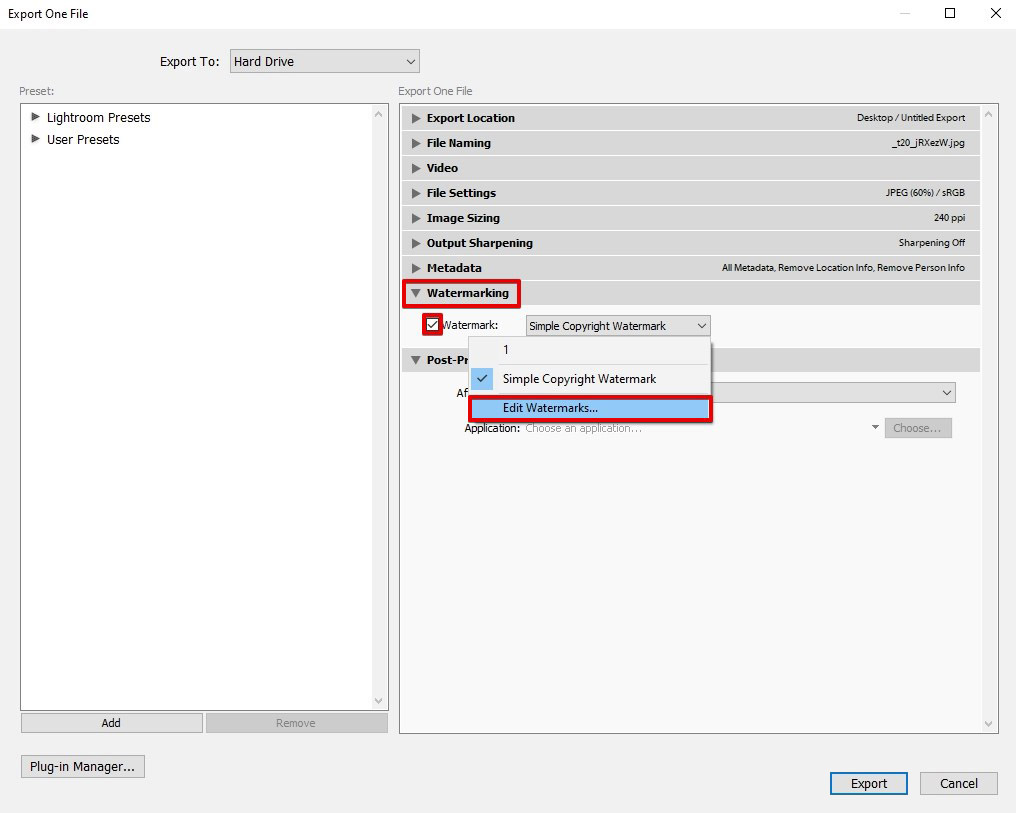Expand the File Naming section
Viewport: 1016px width, 813px height.
click(x=416, y=143)
